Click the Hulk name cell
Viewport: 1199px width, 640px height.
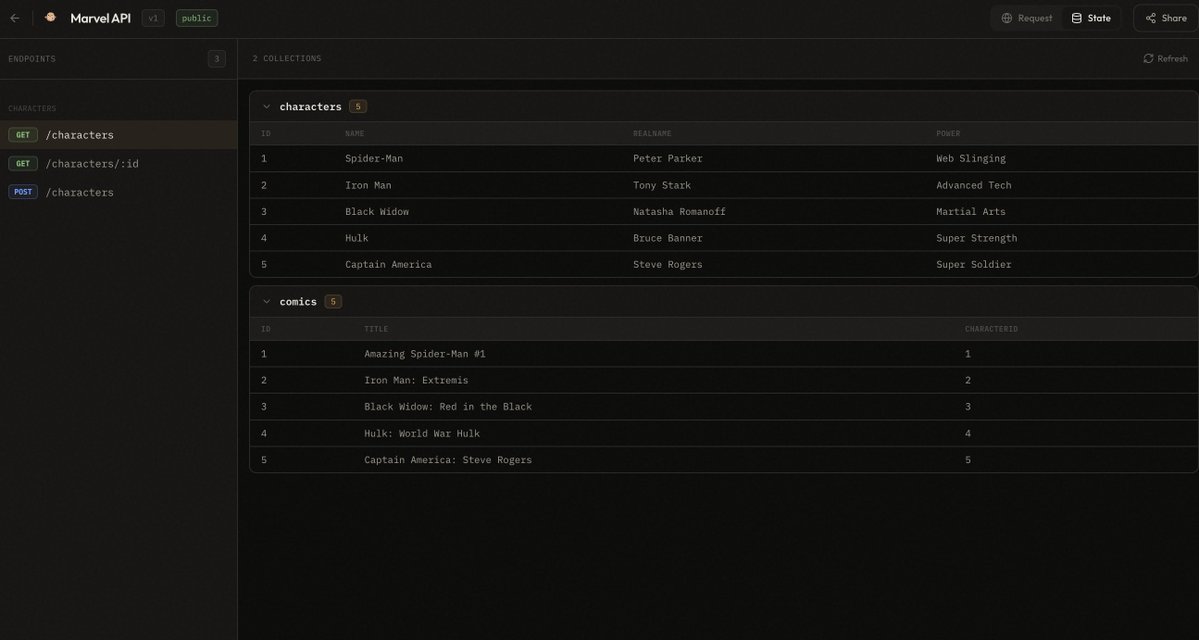click(356, 238)
